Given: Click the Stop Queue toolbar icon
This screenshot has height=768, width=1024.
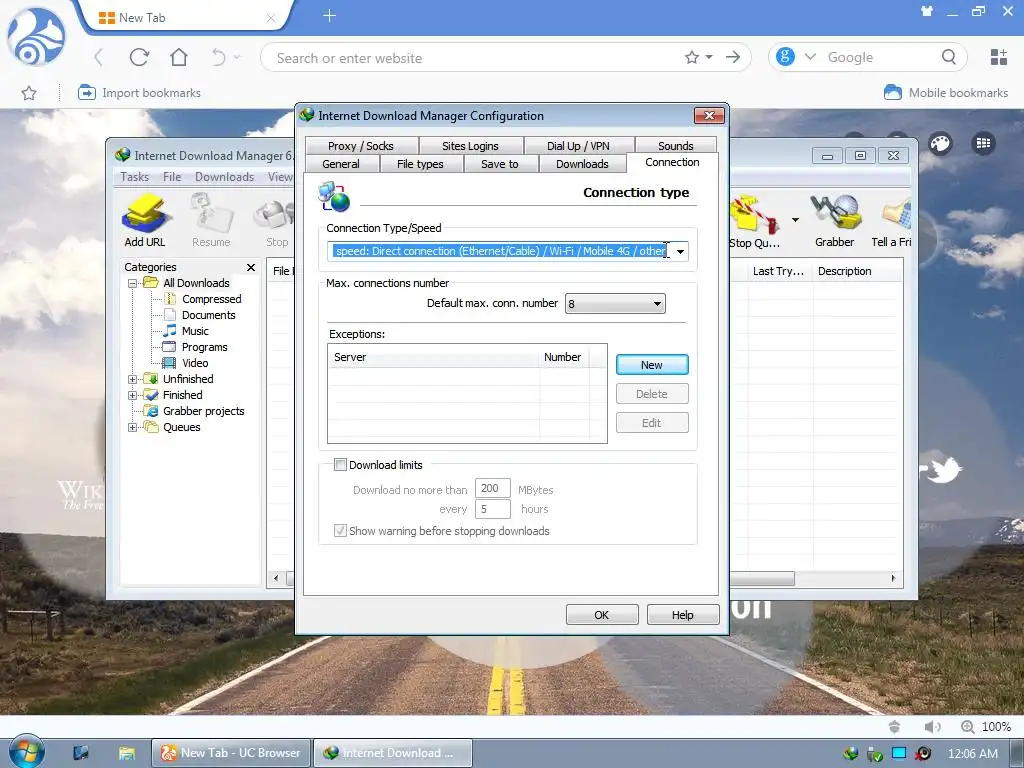Looking at the screenshot, I should pos(754,214).
